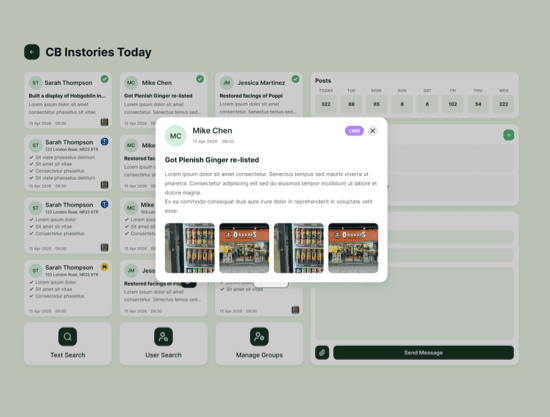The width and height of the screenshot is (550, 417).
Task: Click photo thumbnail on second Sarah Thompson card
Action: tap(104, 185)
